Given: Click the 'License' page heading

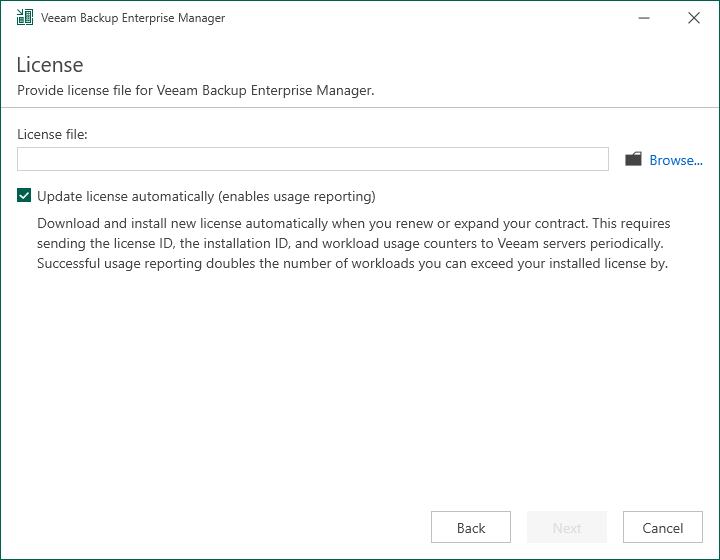Looking at the screenshot, I should (50, 65).
